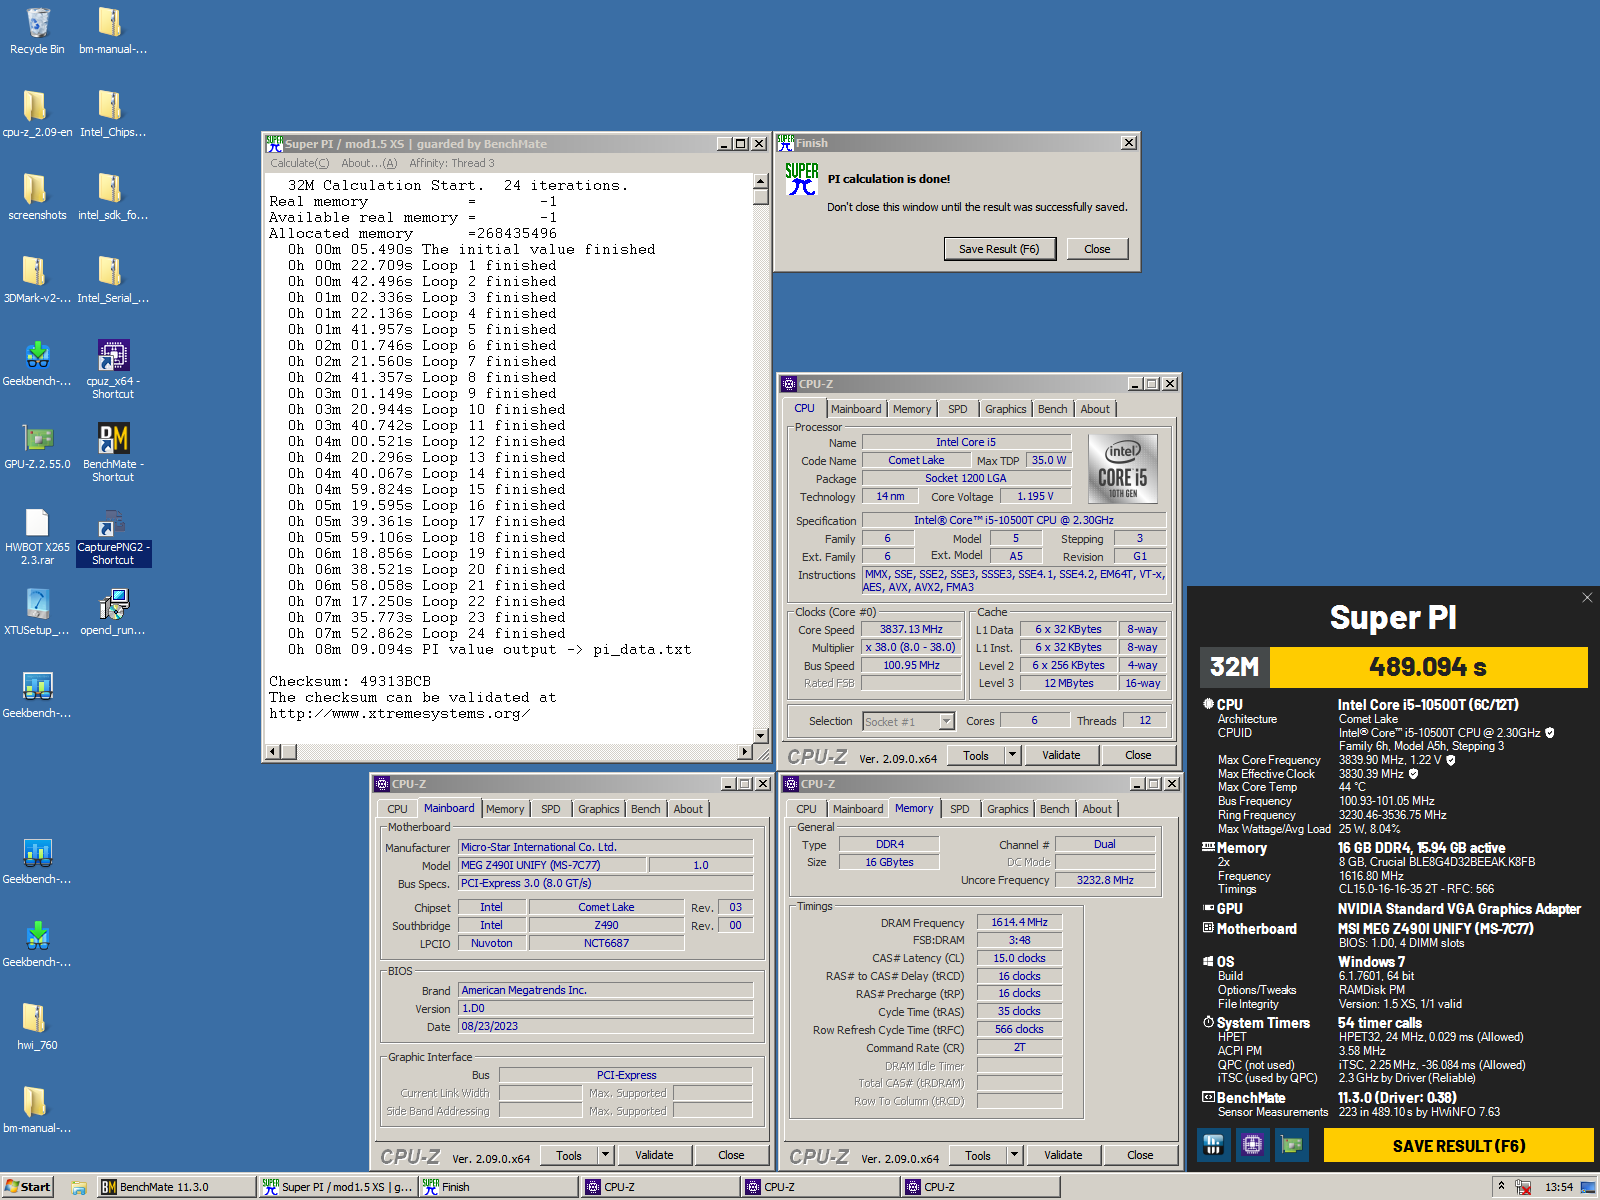Click the Windows Explorer taskbar pinned icon
This screenshot has height=1200, width=1600.
pyautogui.click(x=79, y=1187)
